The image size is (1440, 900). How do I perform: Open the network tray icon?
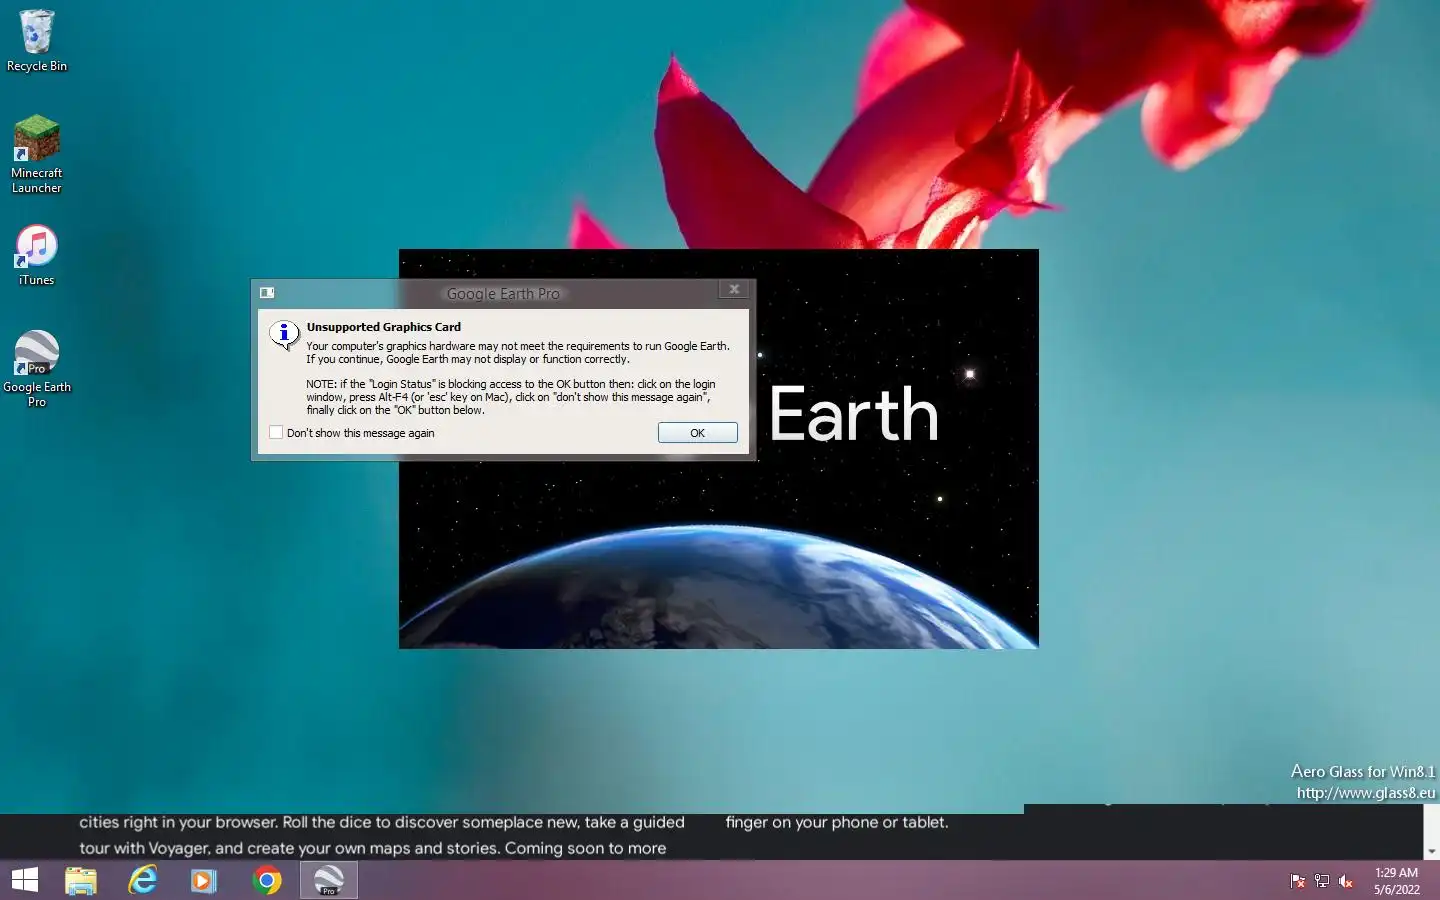[x=1322, y=881]
